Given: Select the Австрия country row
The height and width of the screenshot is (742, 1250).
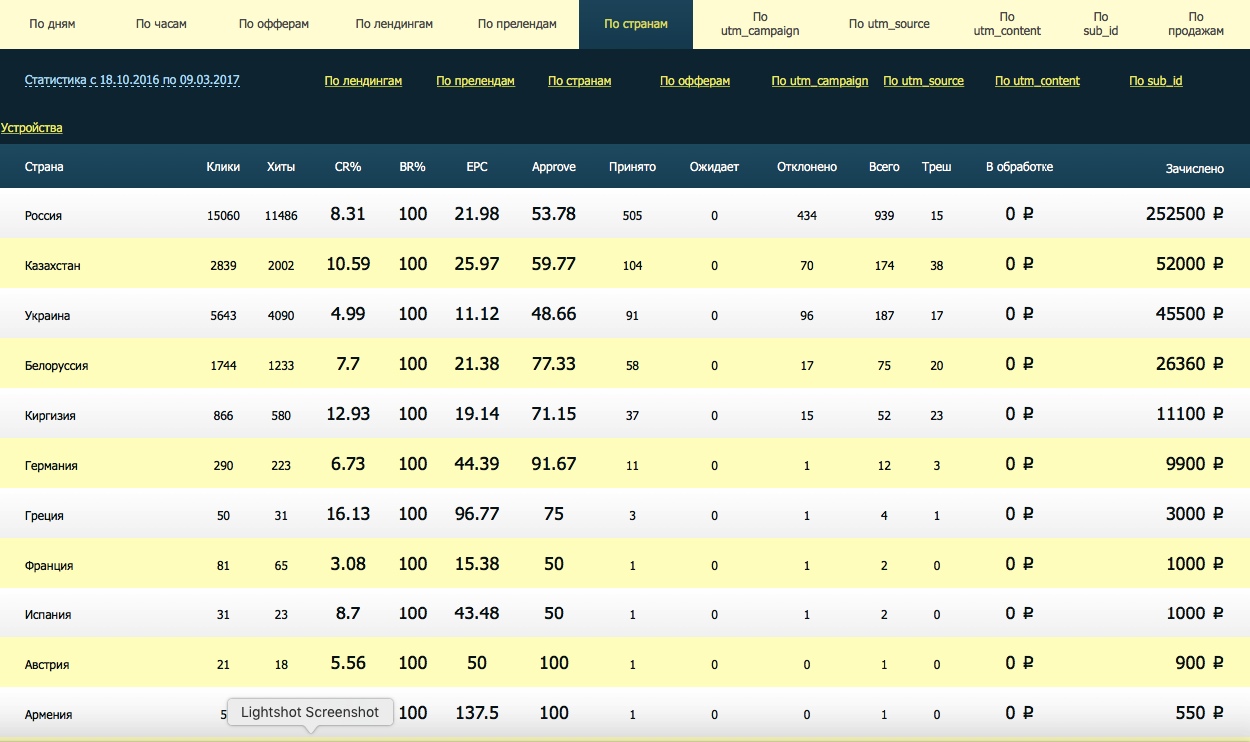Looking at the screenshot, I should pyautogui.click(x=625, y=663).
